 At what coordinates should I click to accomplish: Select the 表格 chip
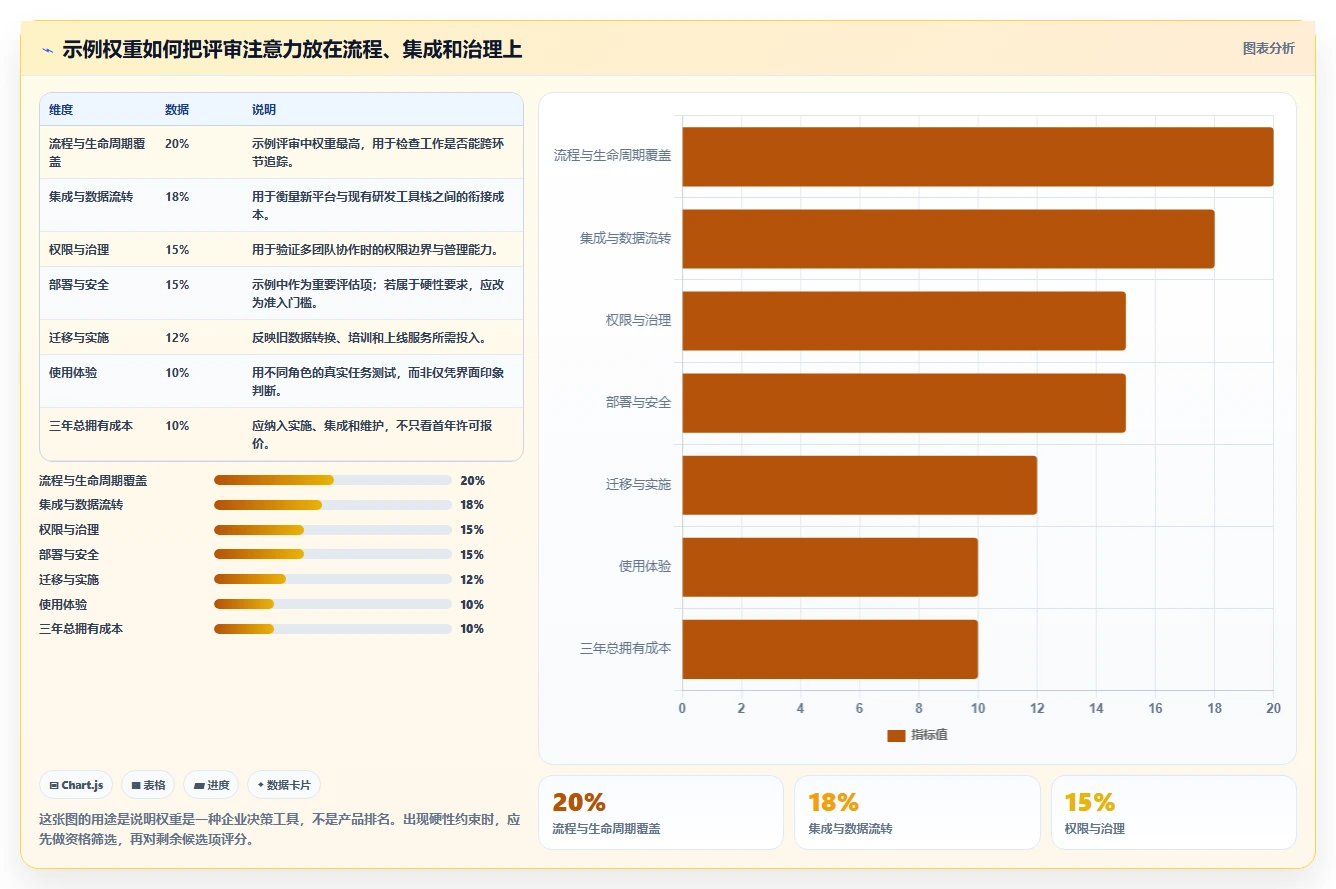(148, 785)
